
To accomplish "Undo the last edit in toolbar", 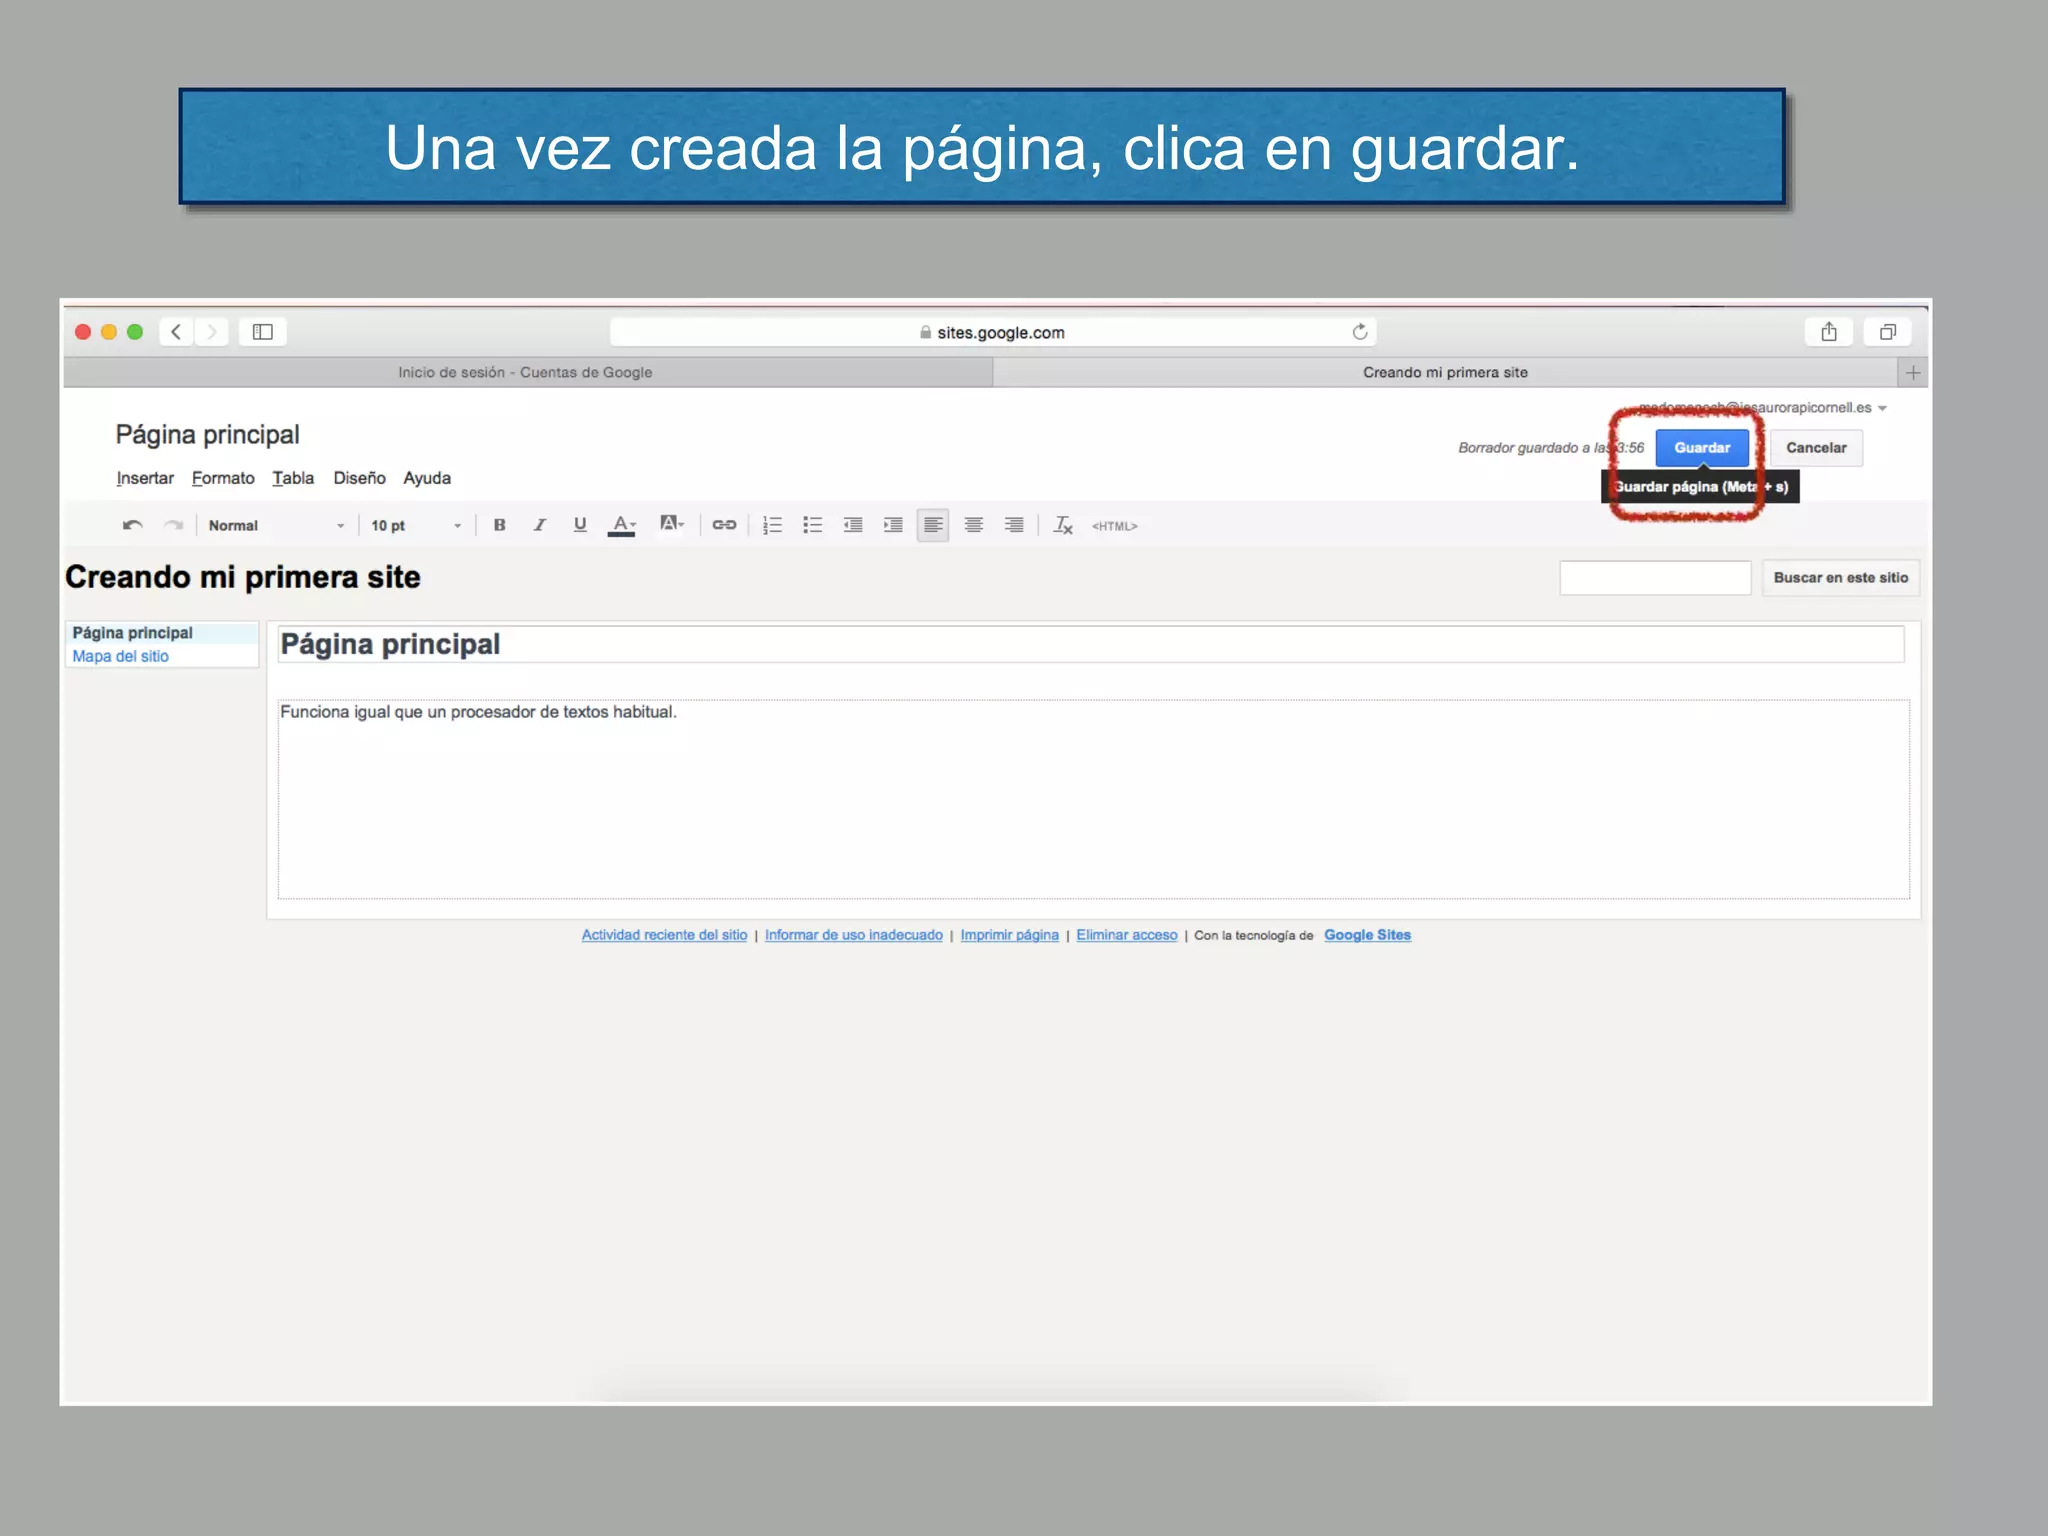I will [x=132, y=525].
